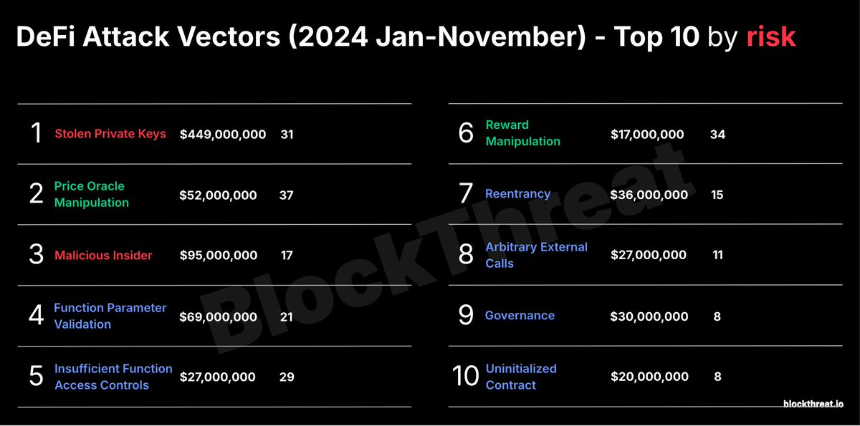Click the Governance label
Viewport: 860px width, 426px height.
pyautogui.click(x=519, y=316)
